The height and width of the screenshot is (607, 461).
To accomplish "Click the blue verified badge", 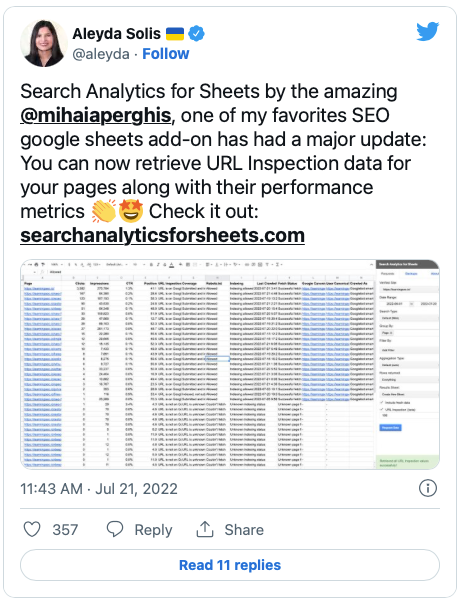I will click(x=197, y=34).
